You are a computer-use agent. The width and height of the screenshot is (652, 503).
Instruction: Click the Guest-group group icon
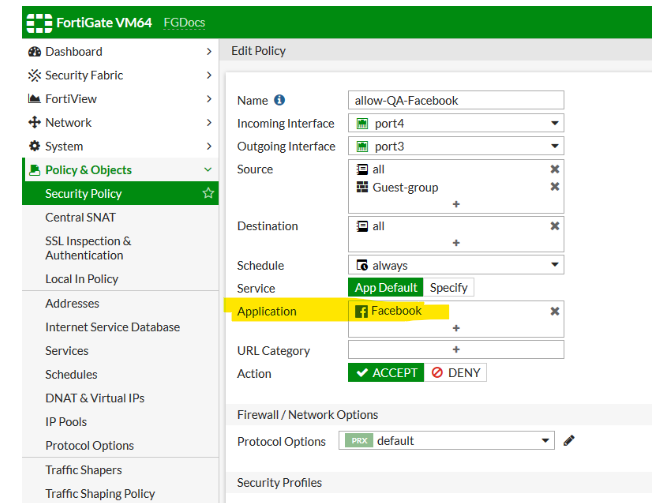tap(362, 187)
